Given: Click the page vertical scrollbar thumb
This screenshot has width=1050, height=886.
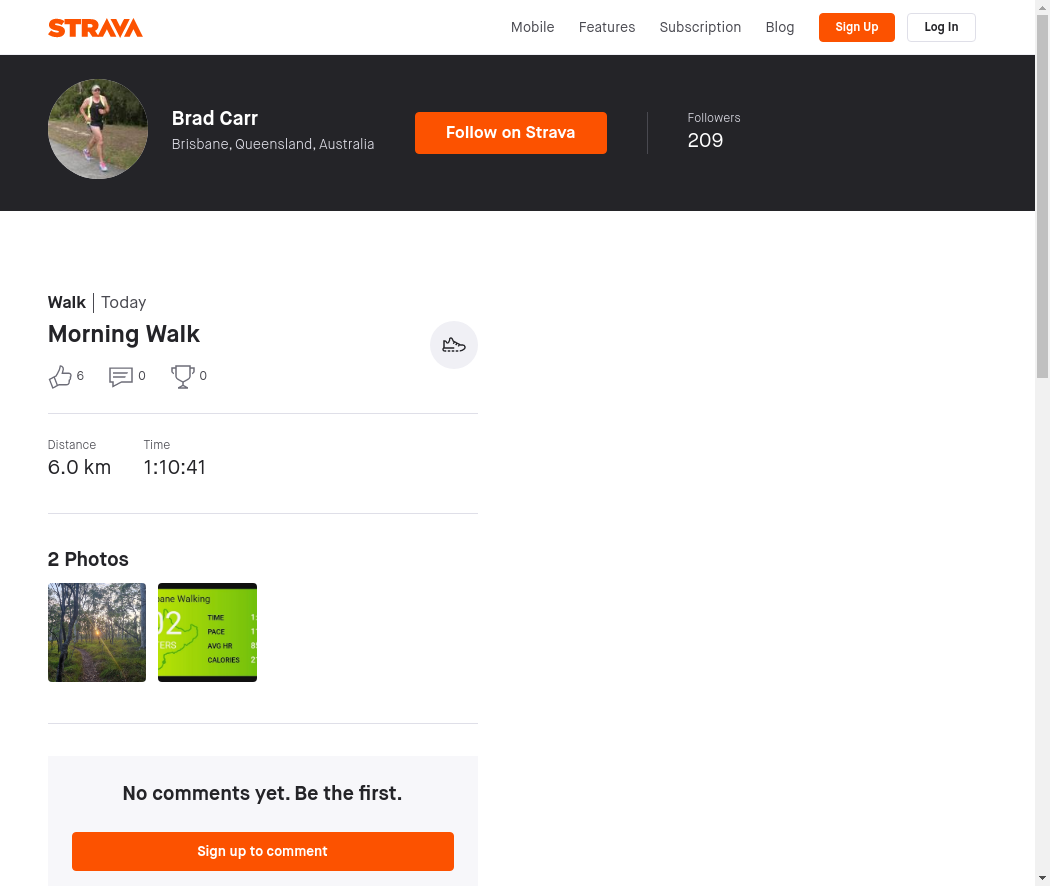Looking at the screenshot, I should pyautogui.click(x=1043, y=196).
